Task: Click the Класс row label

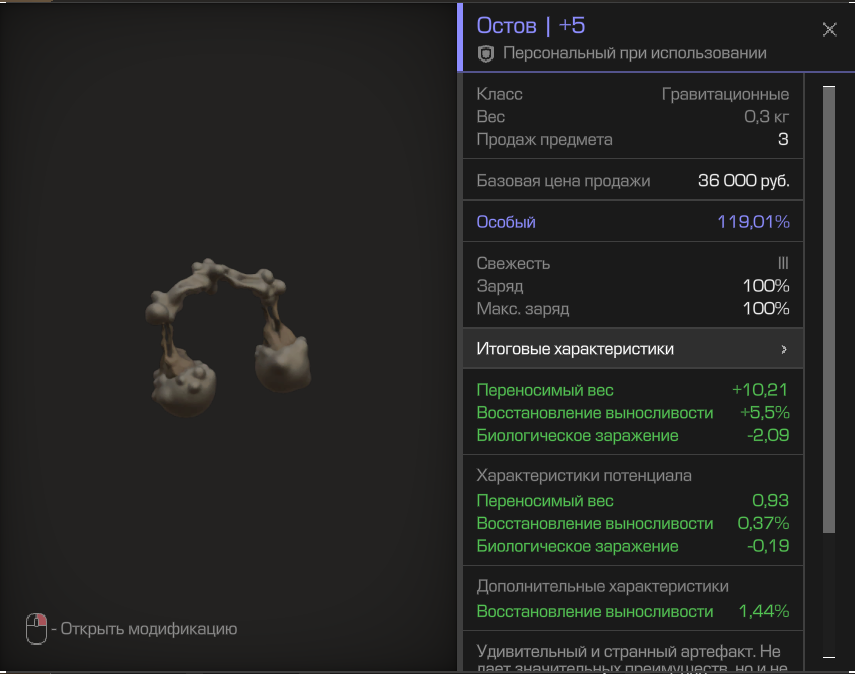Action: click(499, 94)
